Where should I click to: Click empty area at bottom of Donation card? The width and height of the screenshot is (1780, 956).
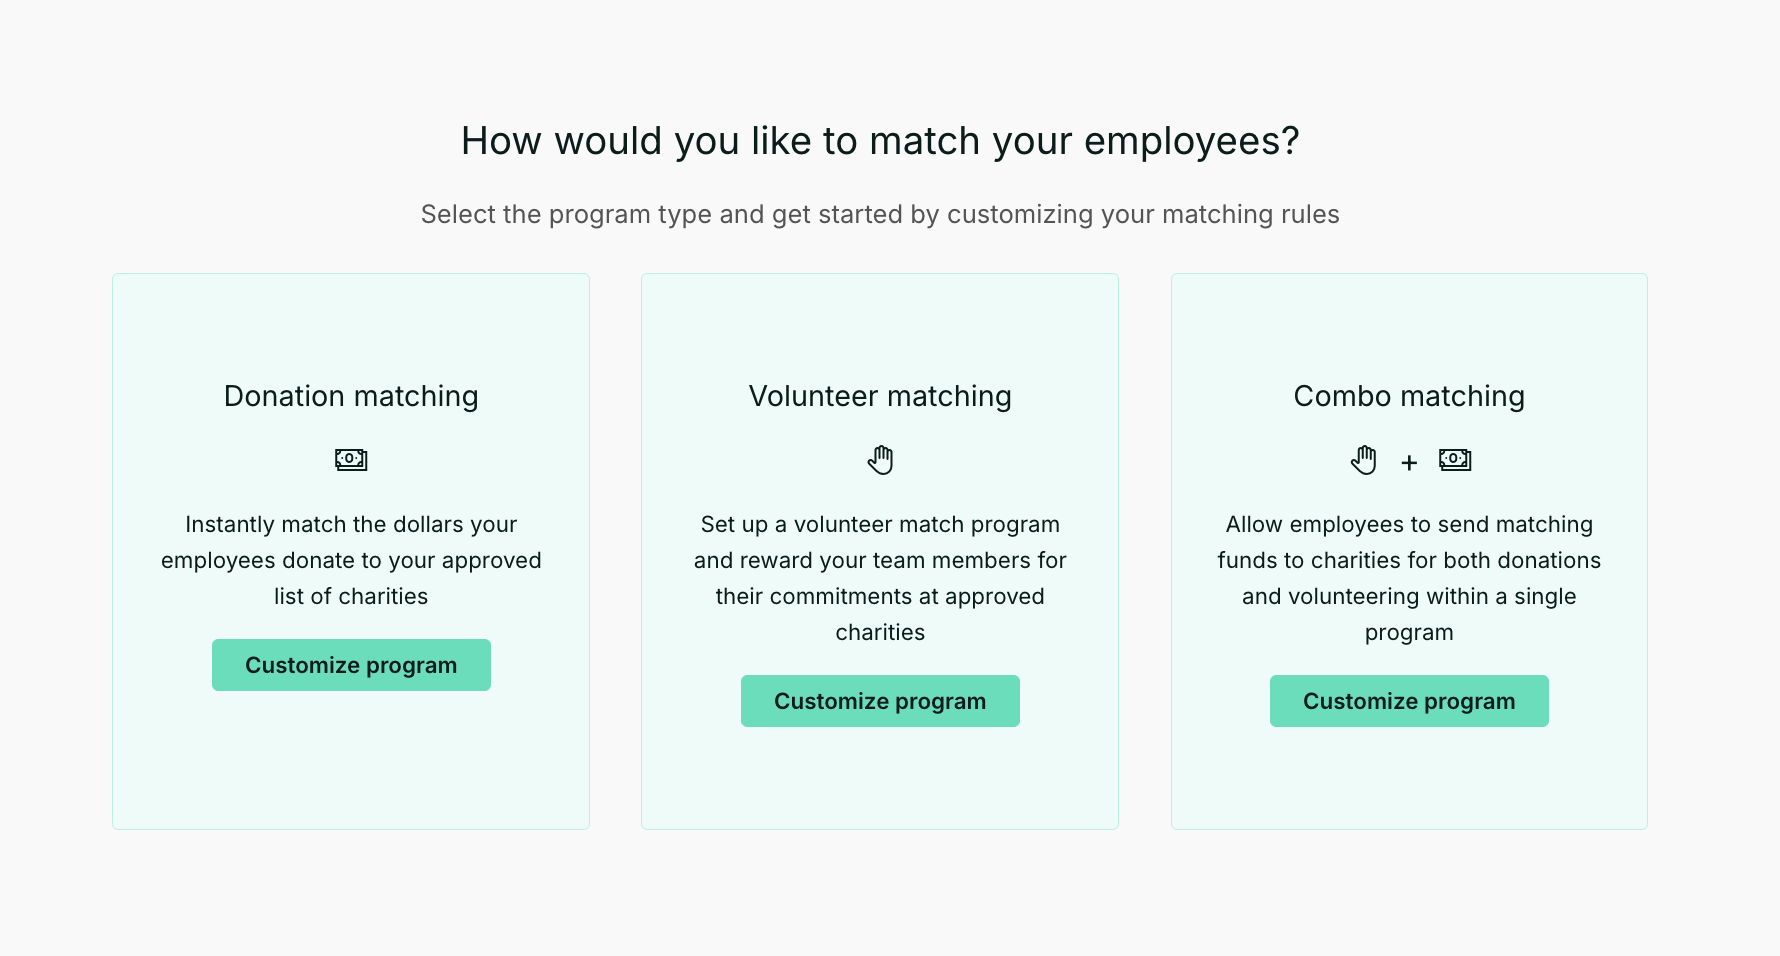(x=351, y=770)
